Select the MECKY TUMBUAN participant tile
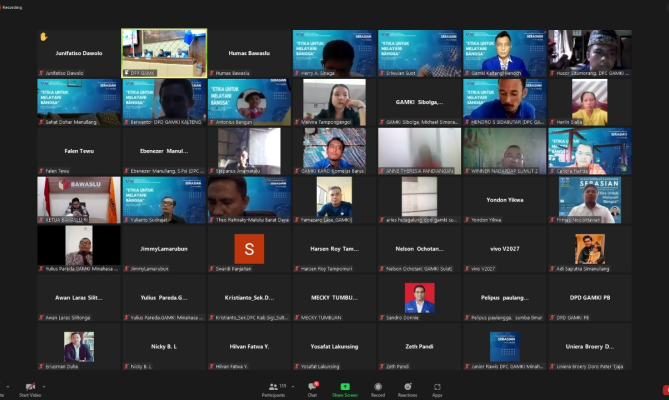 click(x=334, y=297)
